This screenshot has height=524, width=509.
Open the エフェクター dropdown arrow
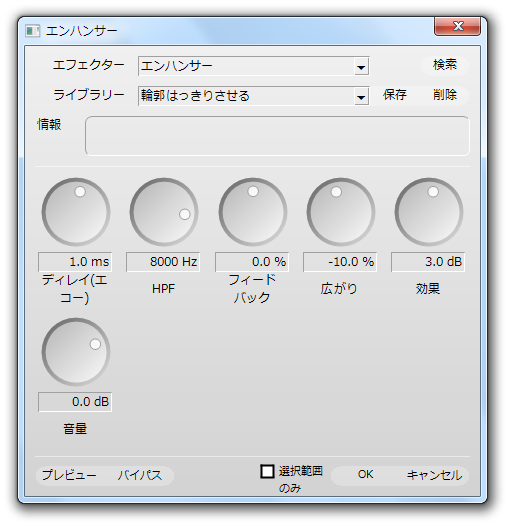[361, 67]
